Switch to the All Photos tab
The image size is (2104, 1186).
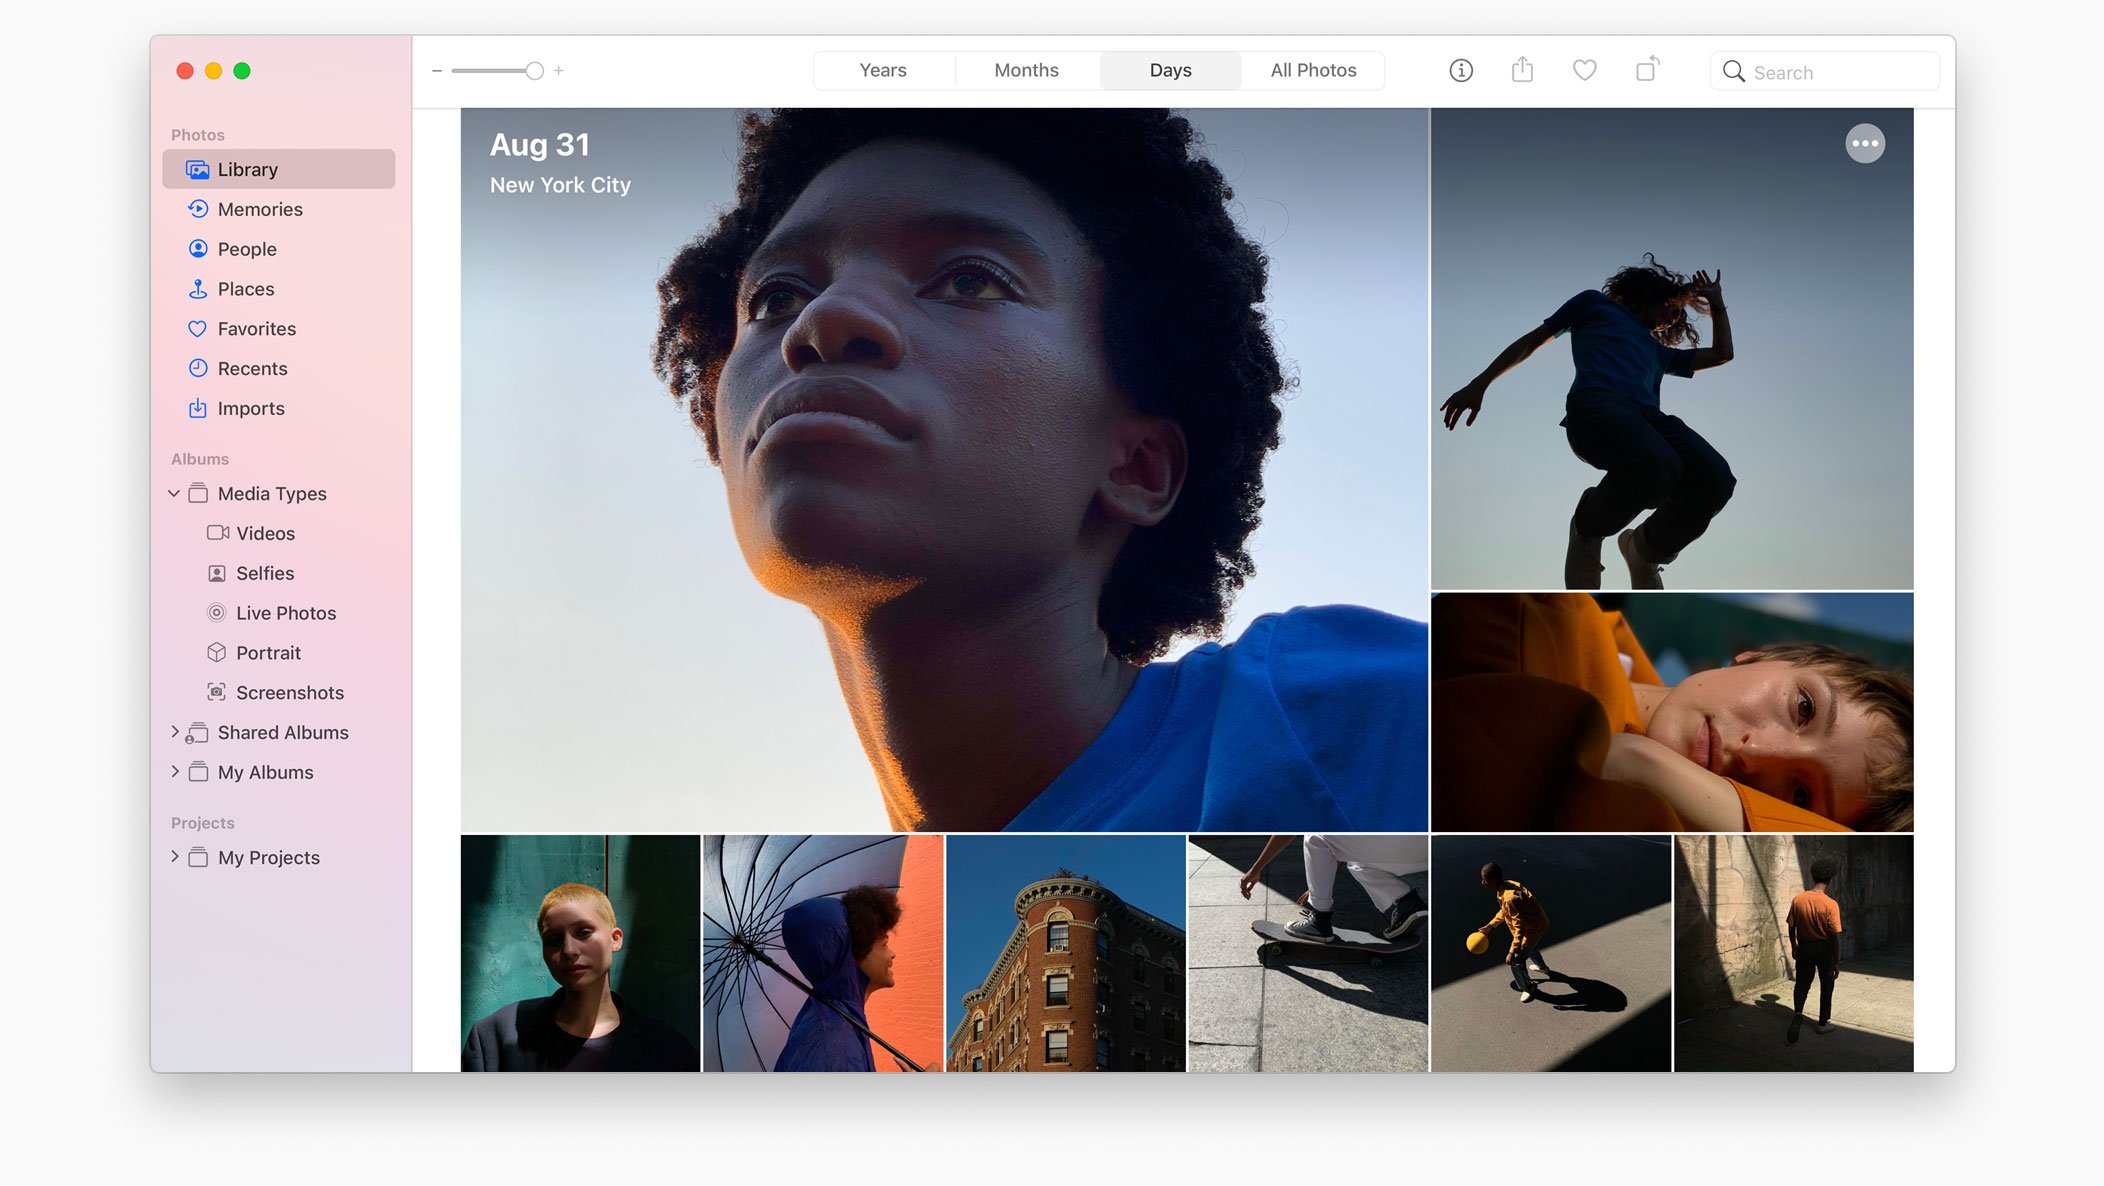tap(1312, 71)
